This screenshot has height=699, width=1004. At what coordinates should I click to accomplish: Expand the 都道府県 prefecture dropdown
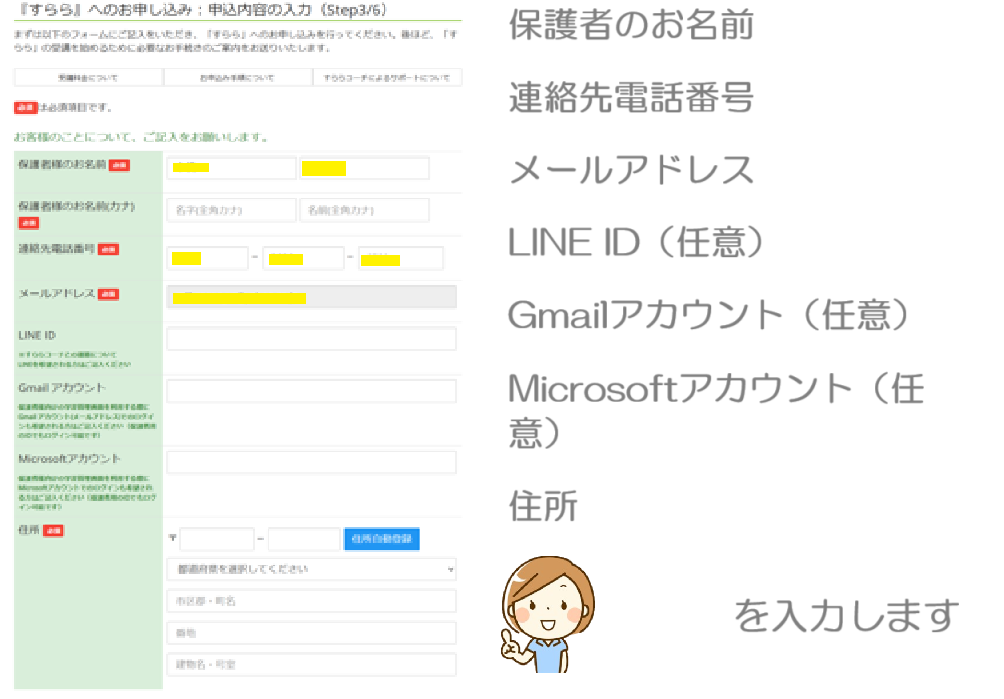point(311,569)
